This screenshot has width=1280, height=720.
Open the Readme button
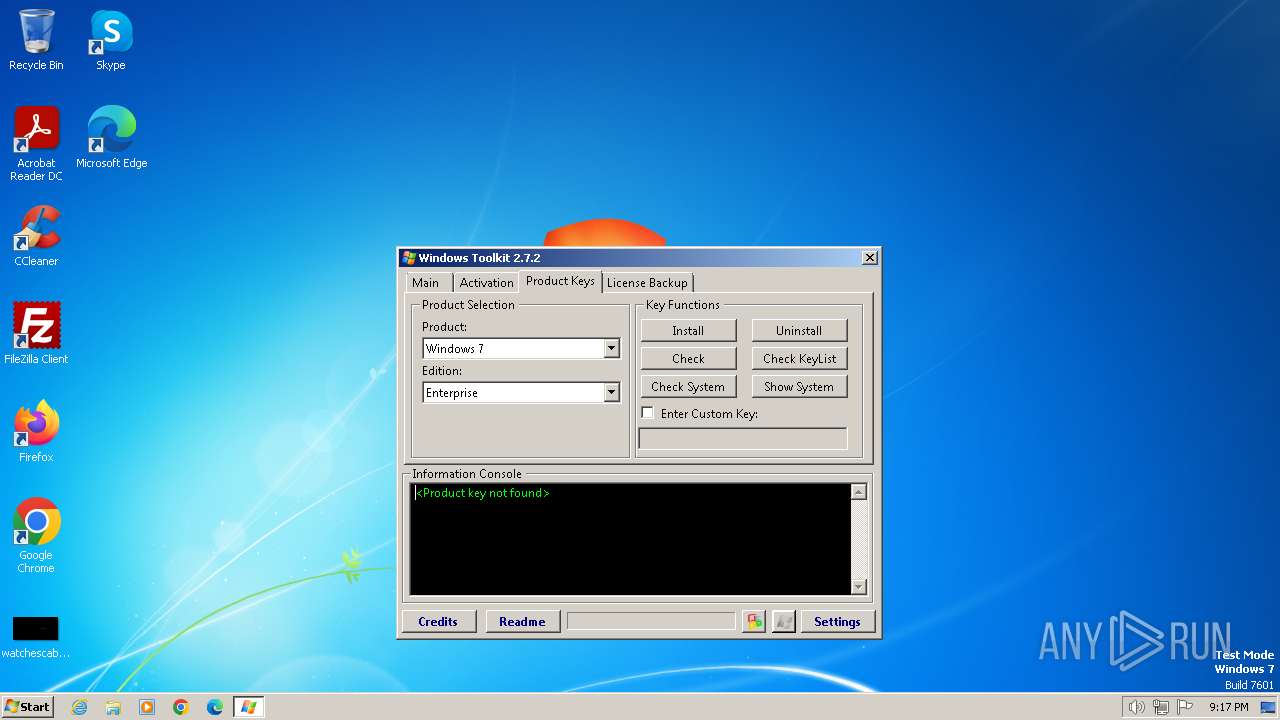click(522, 621)
